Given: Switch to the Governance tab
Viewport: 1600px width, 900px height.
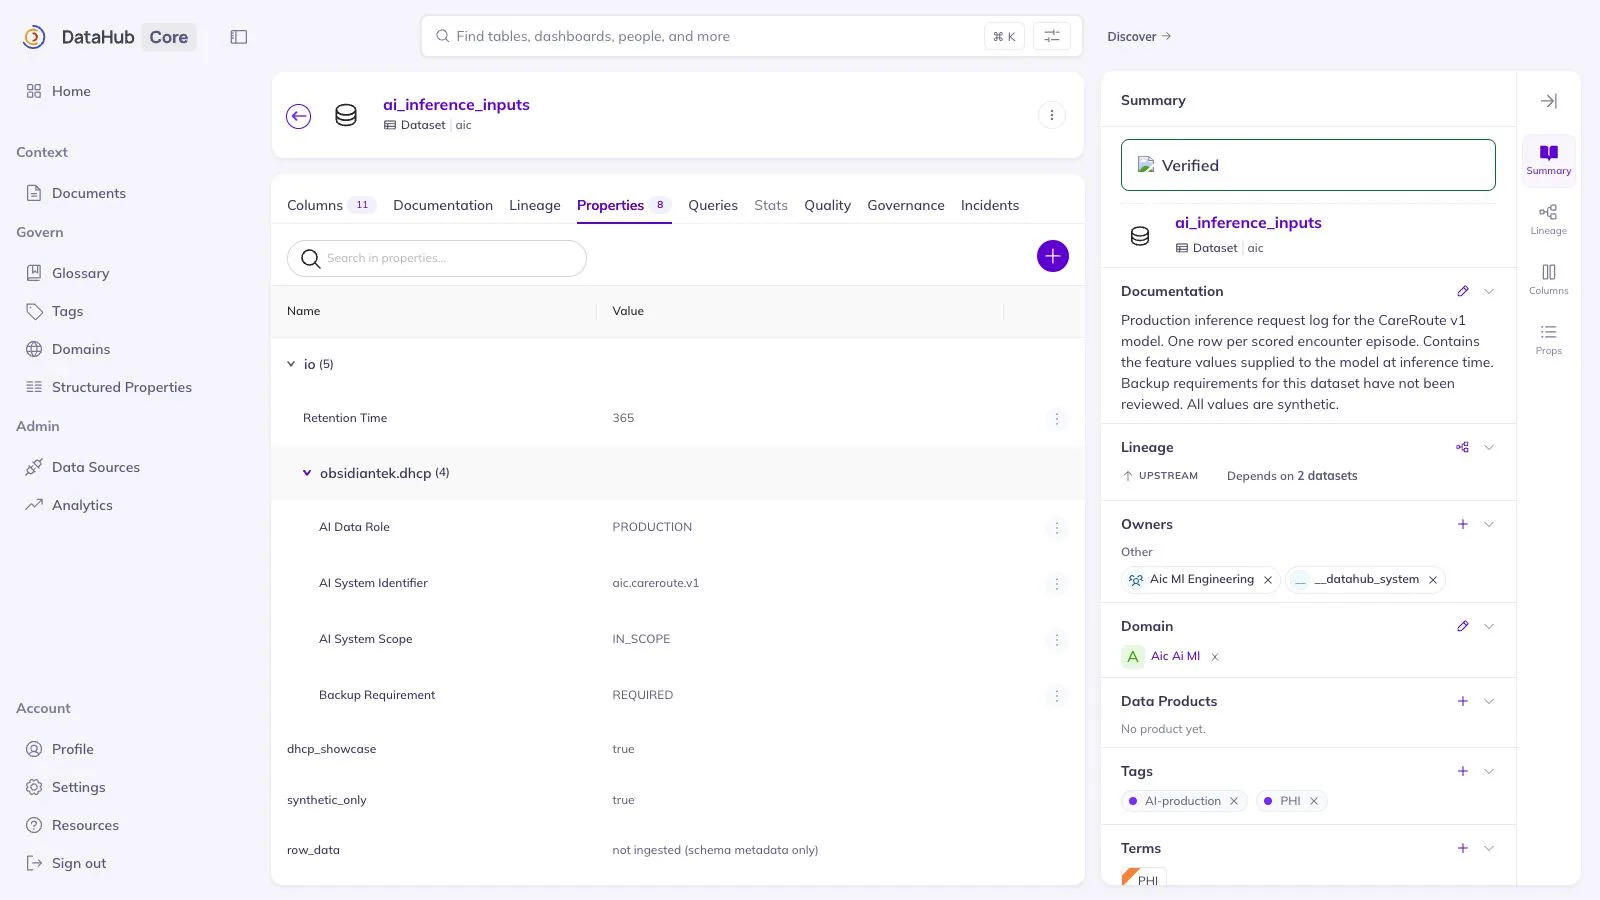Looking at the screenshot, I should click(906, 205).
